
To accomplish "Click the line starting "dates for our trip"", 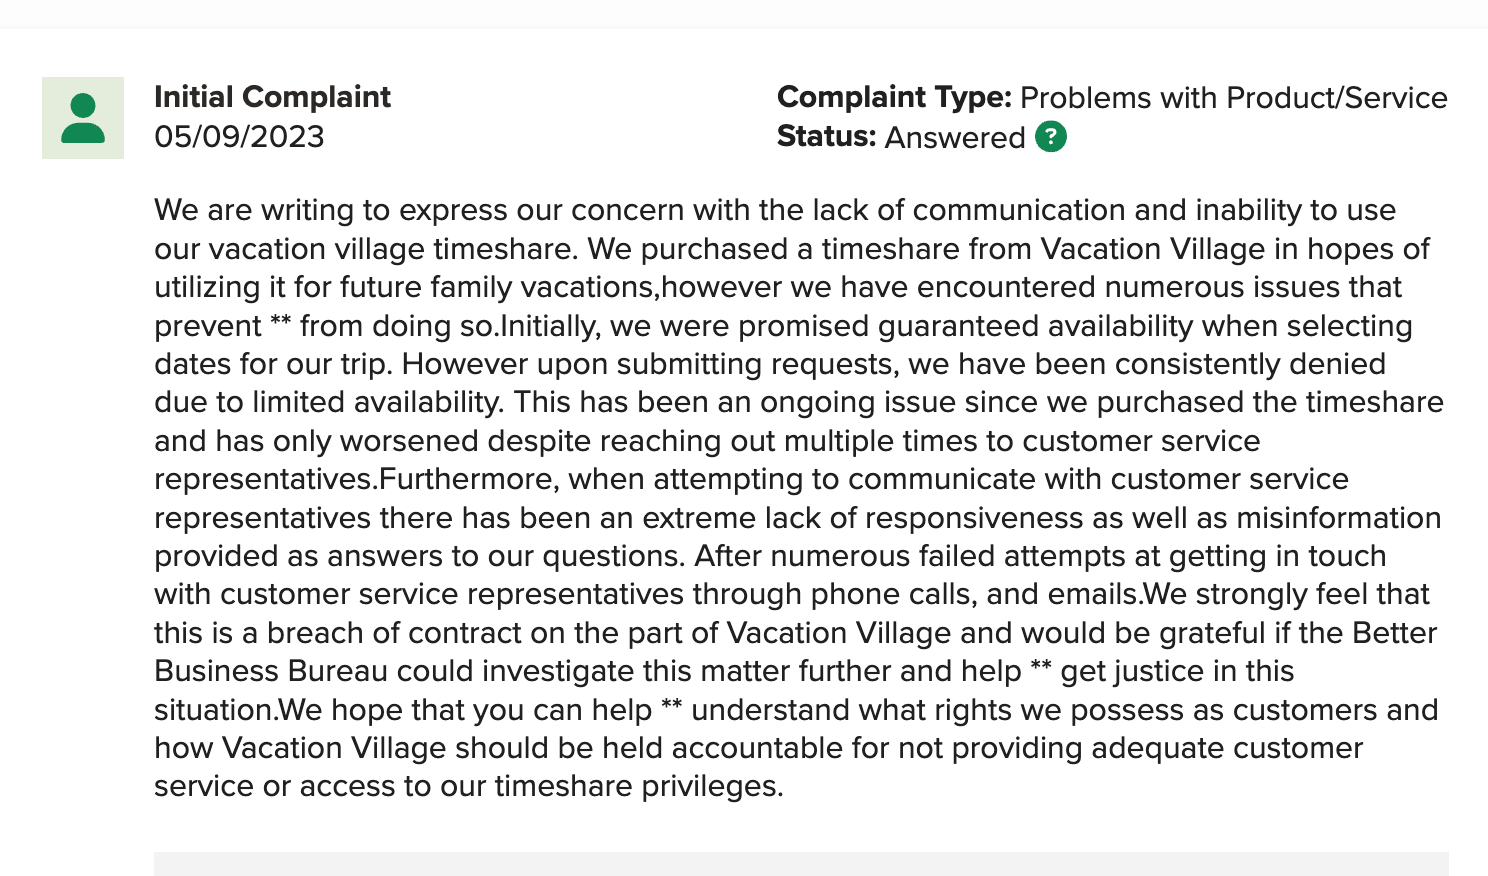I will [x=769, y=364].
